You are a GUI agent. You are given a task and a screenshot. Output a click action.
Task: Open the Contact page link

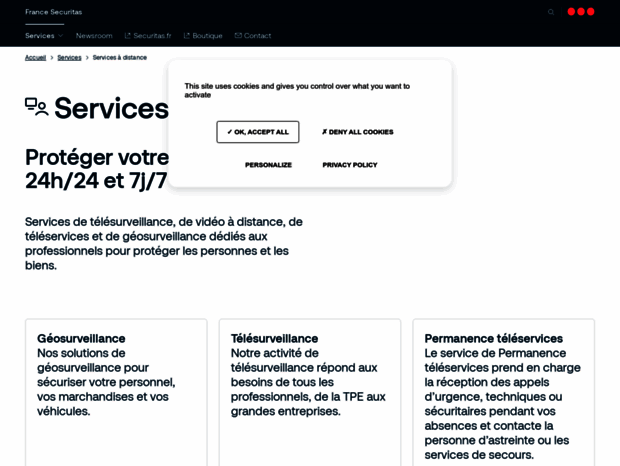point(257,36)
